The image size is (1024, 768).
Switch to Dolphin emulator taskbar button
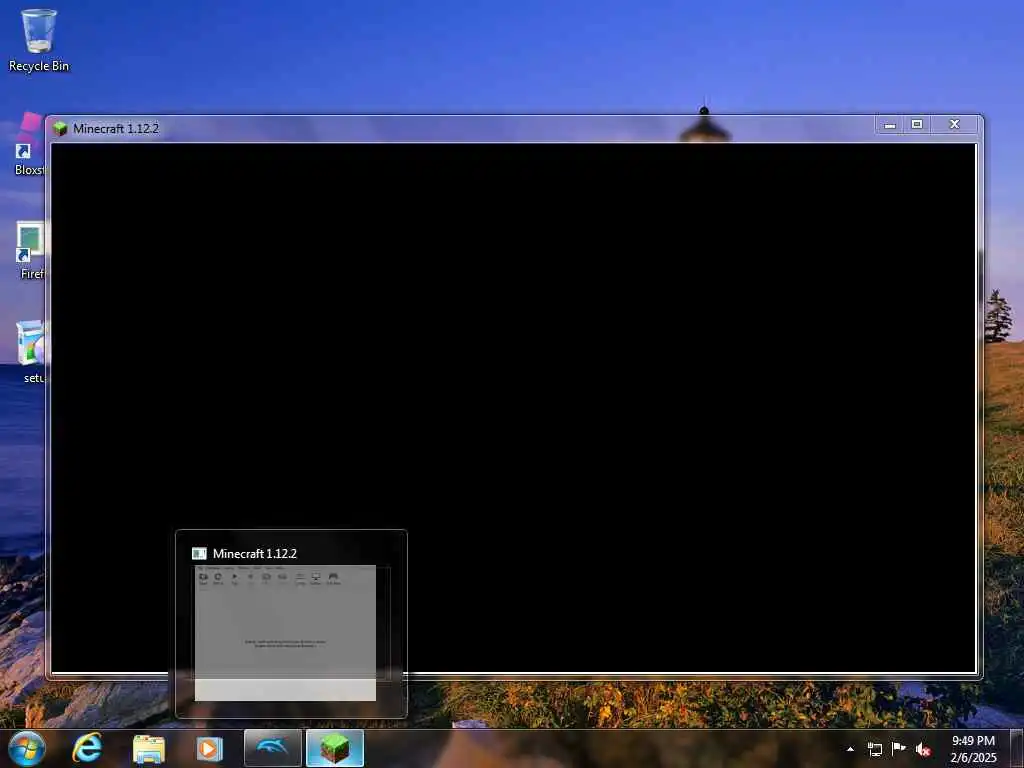pos(273,748)
